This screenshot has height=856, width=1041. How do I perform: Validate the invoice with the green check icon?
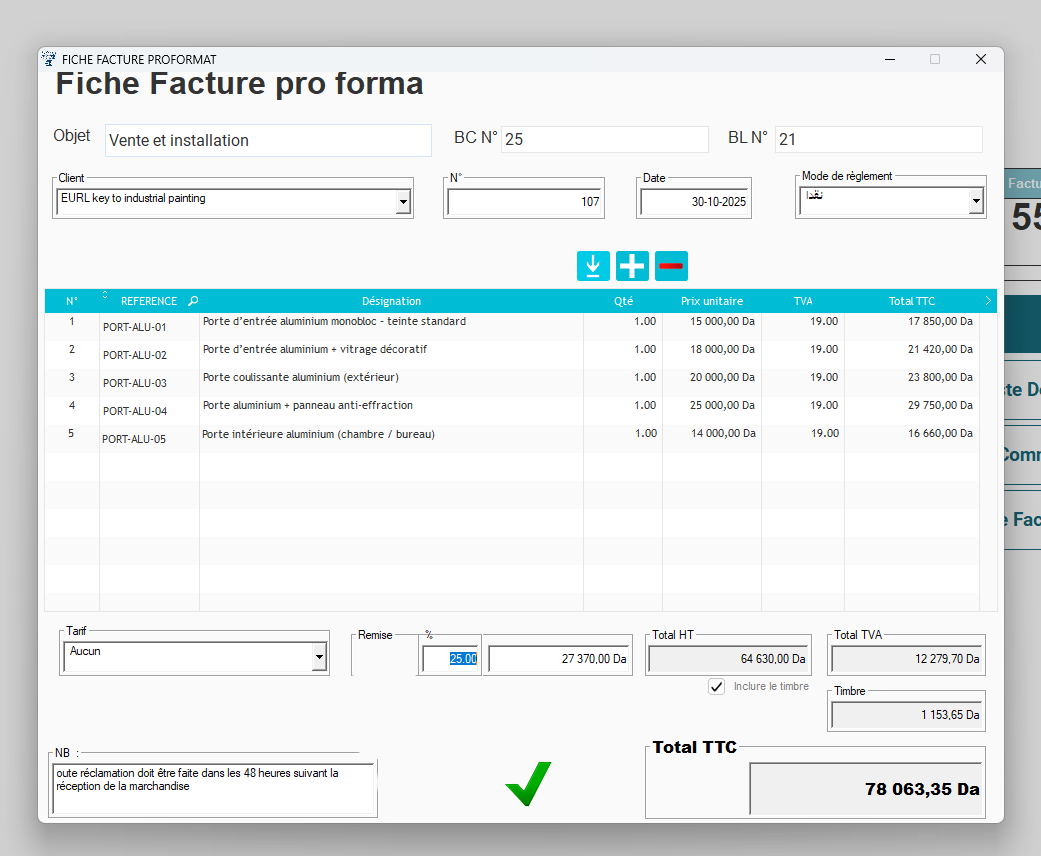[x=528, y=784]
